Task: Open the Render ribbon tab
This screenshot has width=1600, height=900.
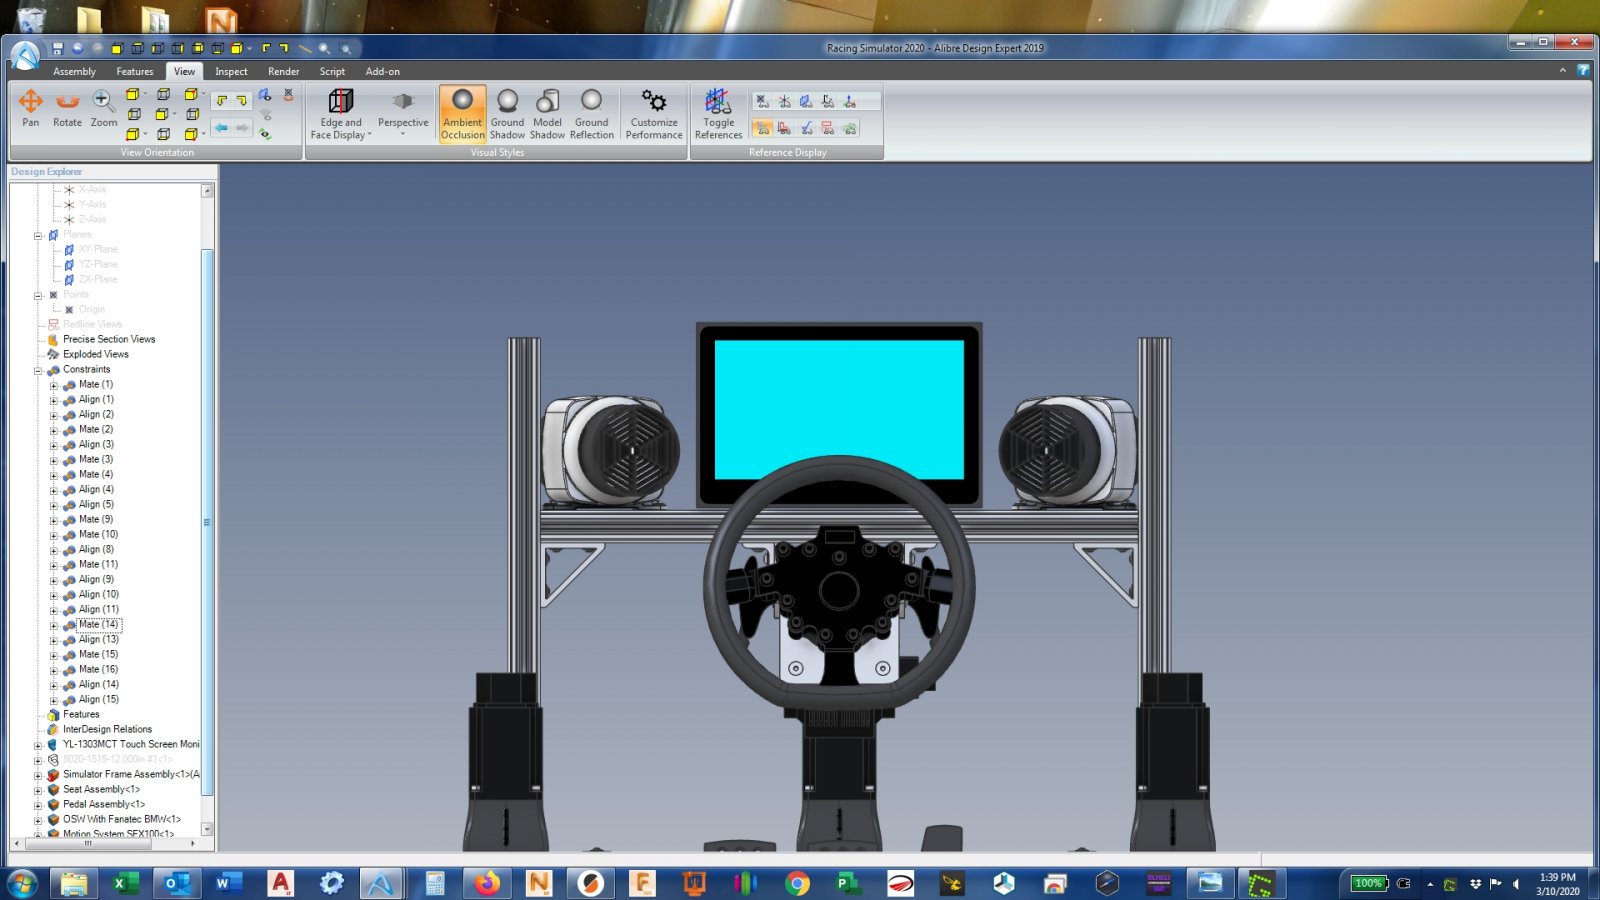Action: pyautogui.click(x=283, y=72)
